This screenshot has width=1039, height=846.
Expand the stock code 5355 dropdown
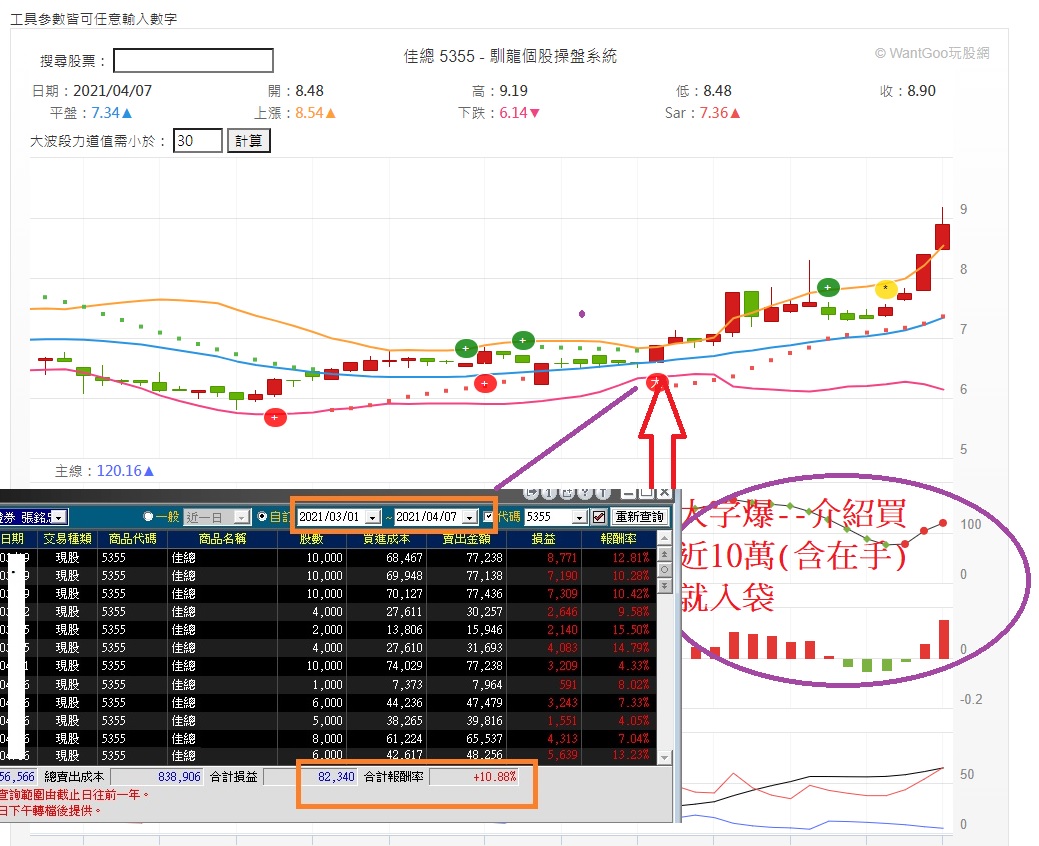point(580,517)
